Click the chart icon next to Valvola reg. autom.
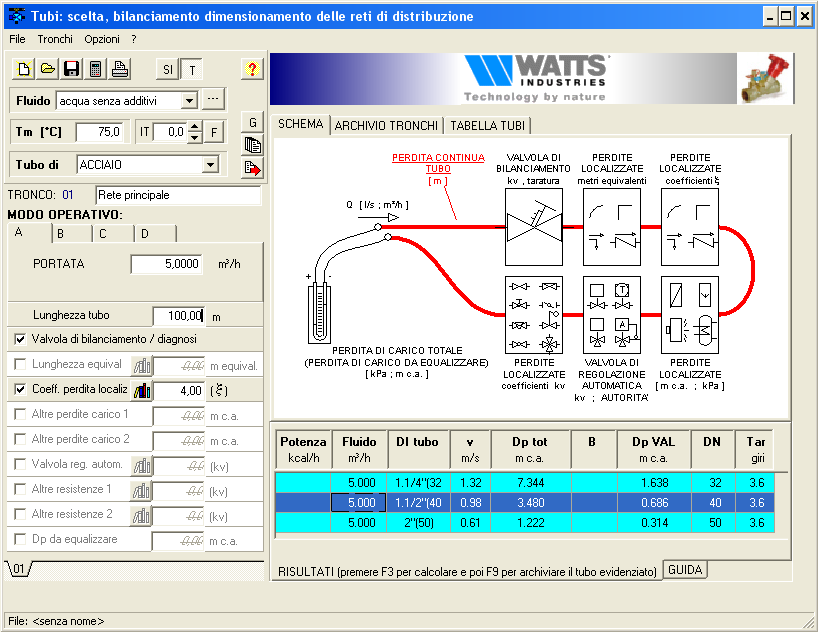 (x=141, y=466)
